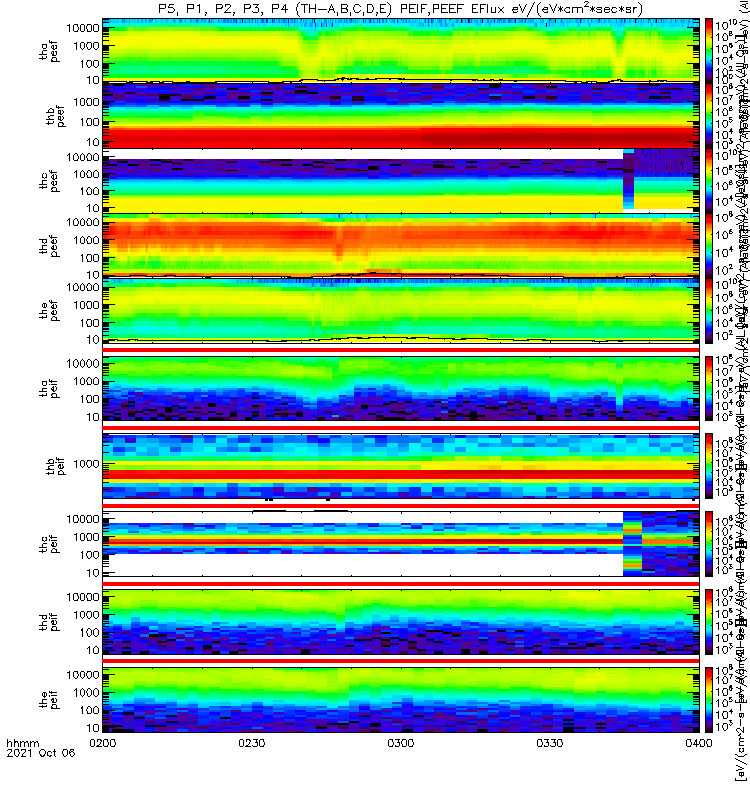The width and height of the screenshot is (750, 800).
Task: Select the 'tha peif' panel label
Action: tap(49, 388)
